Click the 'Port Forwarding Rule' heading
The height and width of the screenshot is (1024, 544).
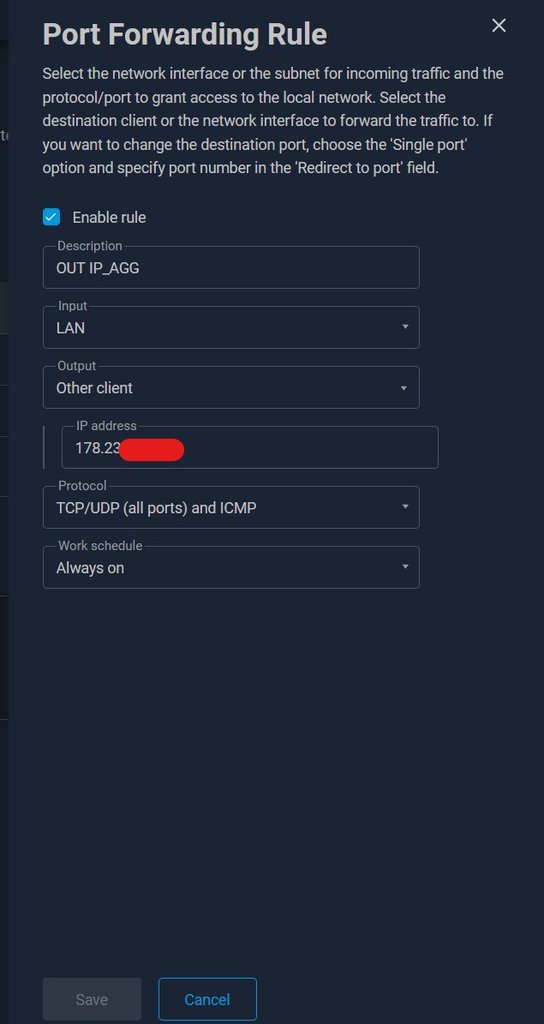[x=185, y=34]
